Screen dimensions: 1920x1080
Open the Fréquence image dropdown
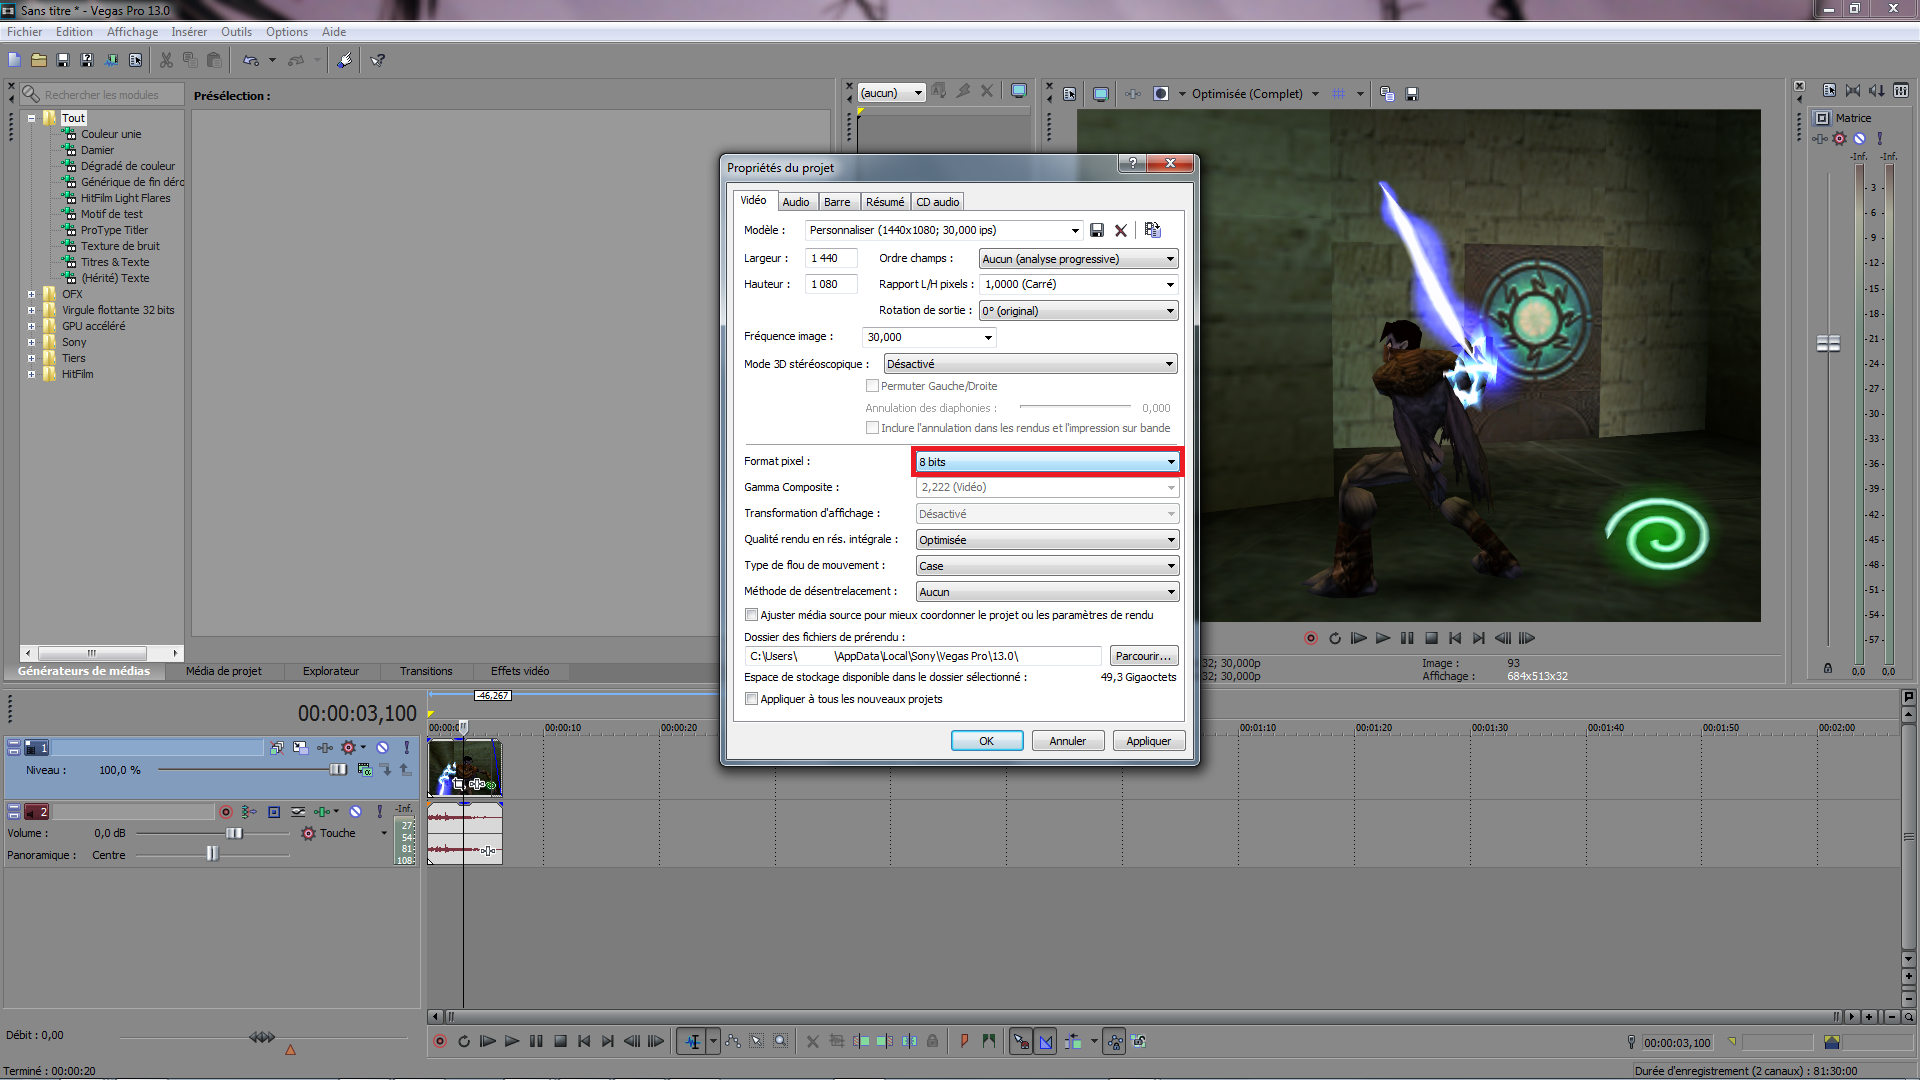[988, 337]
